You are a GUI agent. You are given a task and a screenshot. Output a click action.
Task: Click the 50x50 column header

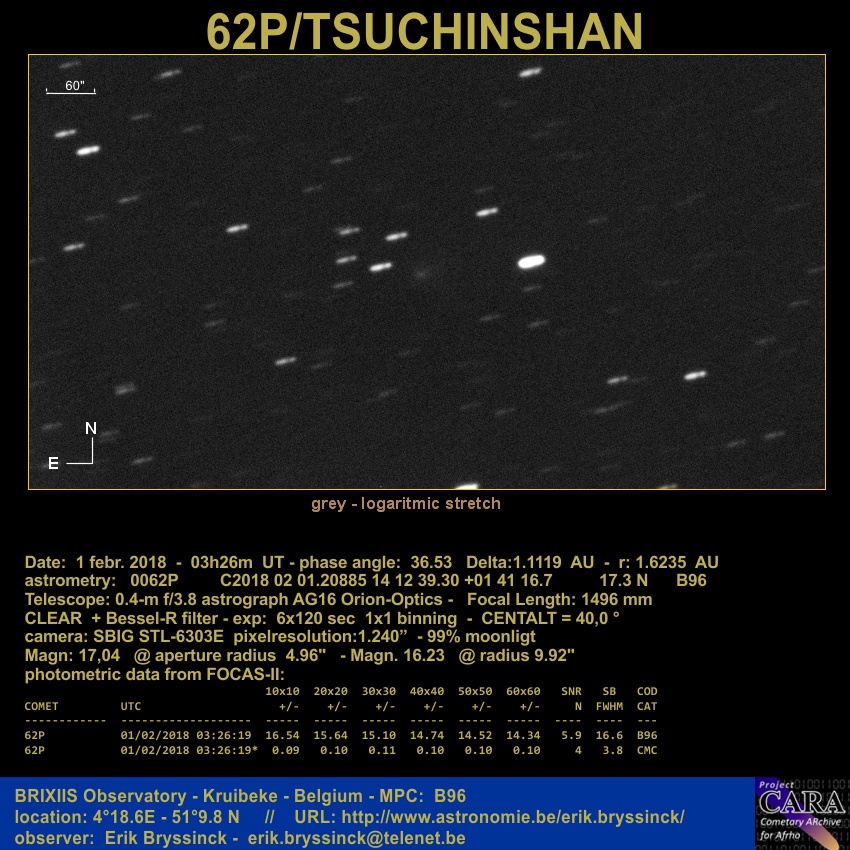click(x=475, y=692)
